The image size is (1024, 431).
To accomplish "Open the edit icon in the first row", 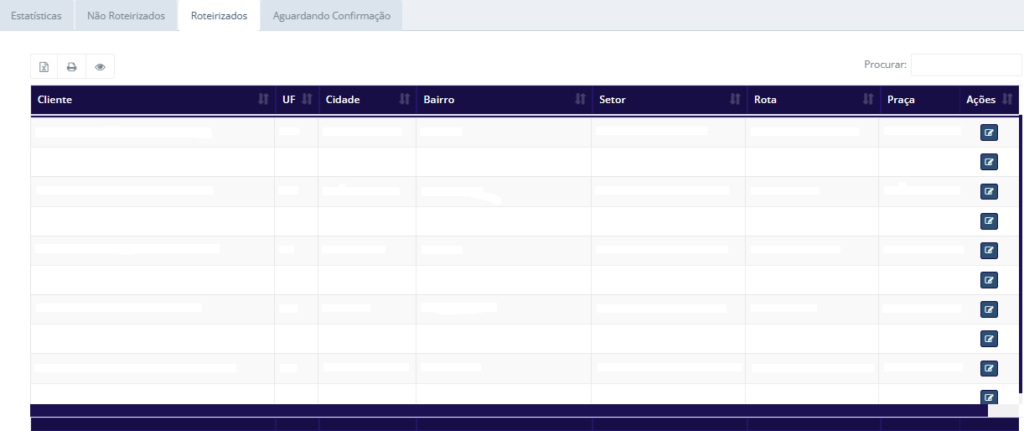I will [988, 132].
